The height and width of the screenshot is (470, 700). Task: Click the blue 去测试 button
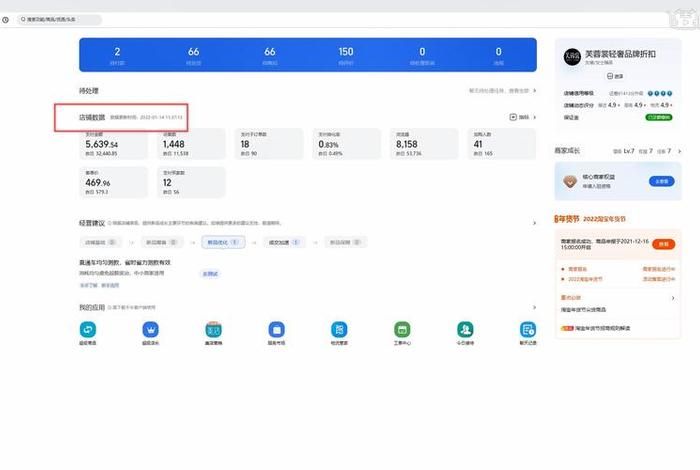click(x=210, y=274)
